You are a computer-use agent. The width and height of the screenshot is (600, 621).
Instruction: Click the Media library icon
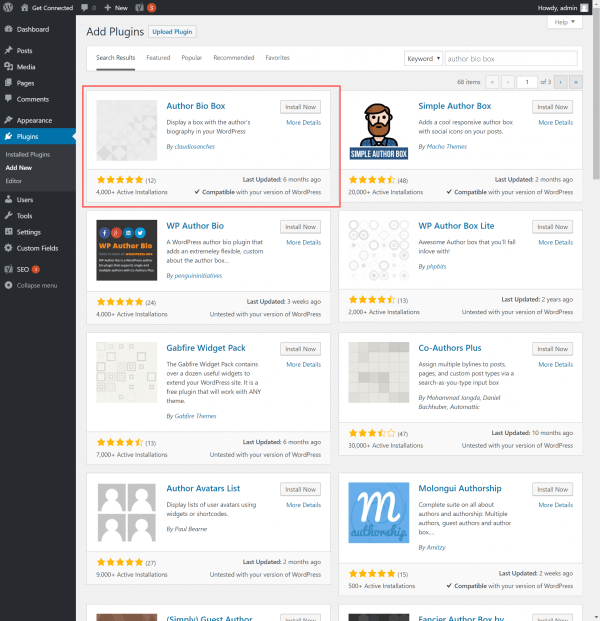[8, 67]
